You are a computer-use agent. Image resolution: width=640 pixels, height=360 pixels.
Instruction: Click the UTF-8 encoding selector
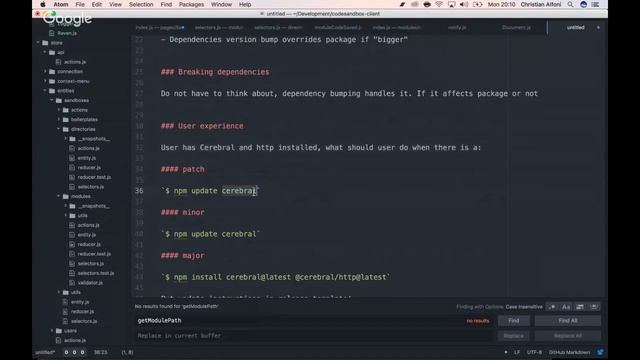pos(534,352)
